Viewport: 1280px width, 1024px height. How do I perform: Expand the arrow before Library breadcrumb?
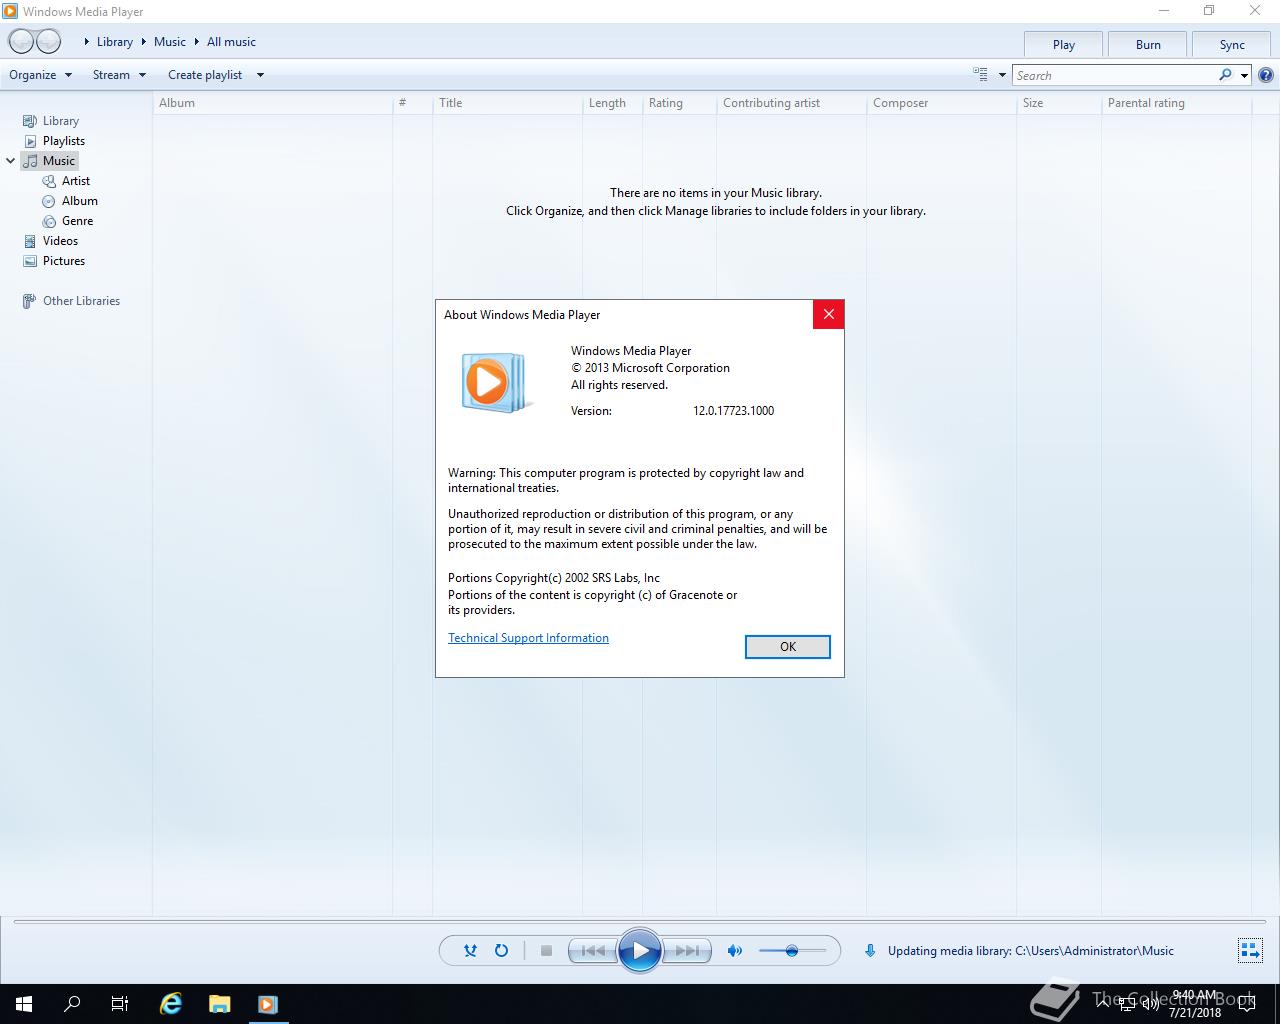coord(87,42)
